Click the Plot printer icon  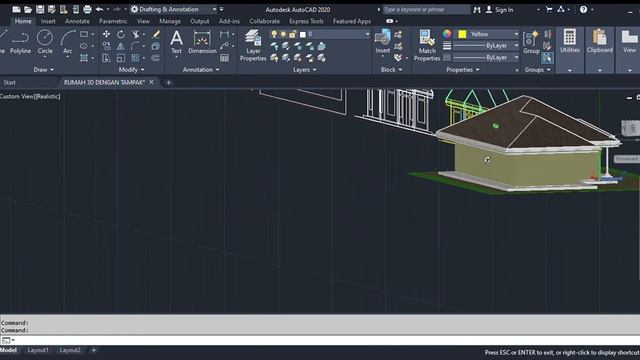(87, 9)
